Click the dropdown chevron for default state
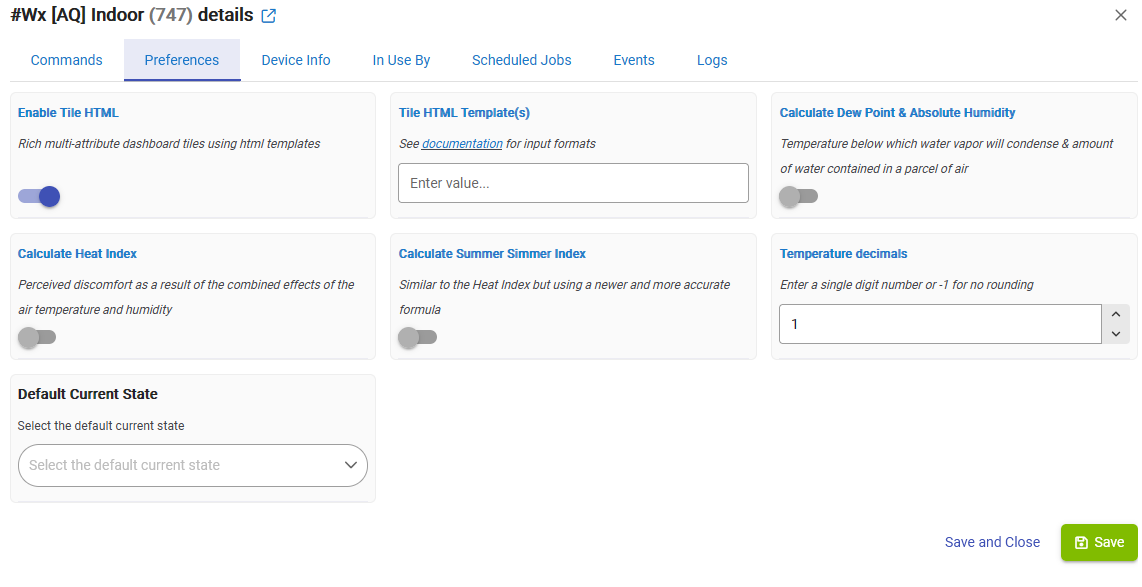 (x=351, y=465)
